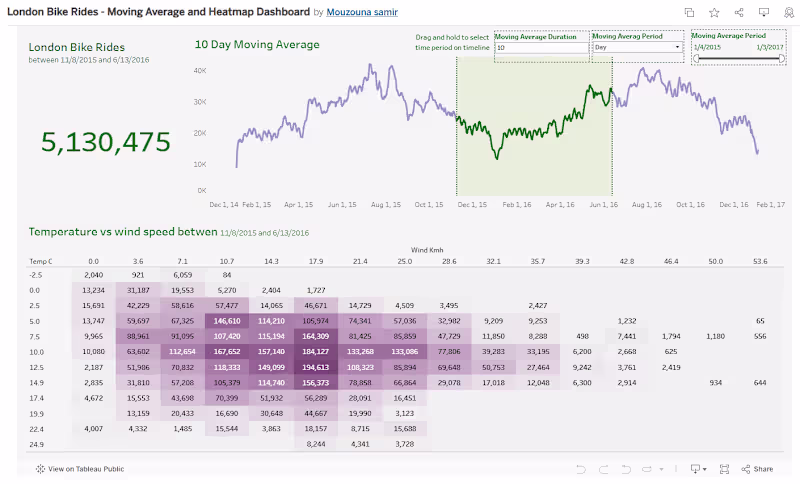
Task: Open the Moving Average Period 'Day' dropdown
Action: tap(637, 47)
